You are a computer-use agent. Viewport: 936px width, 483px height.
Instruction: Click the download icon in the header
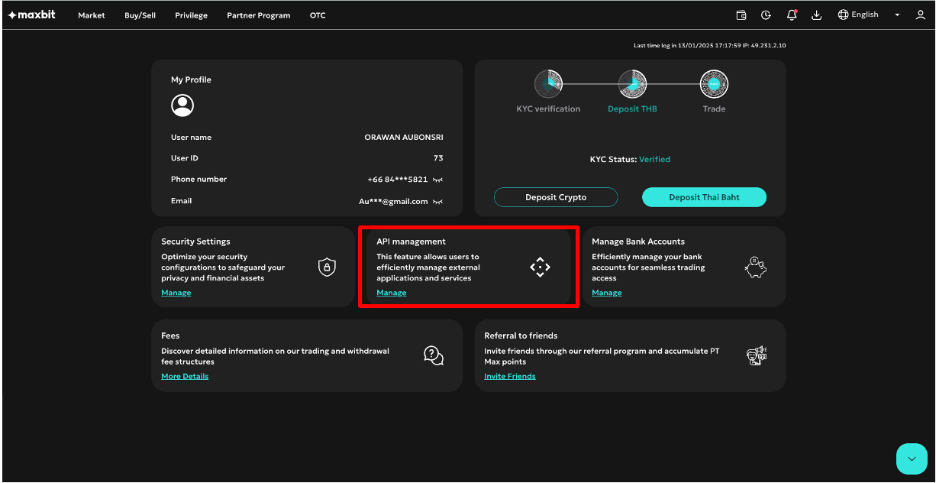click(x=816, y=15)
